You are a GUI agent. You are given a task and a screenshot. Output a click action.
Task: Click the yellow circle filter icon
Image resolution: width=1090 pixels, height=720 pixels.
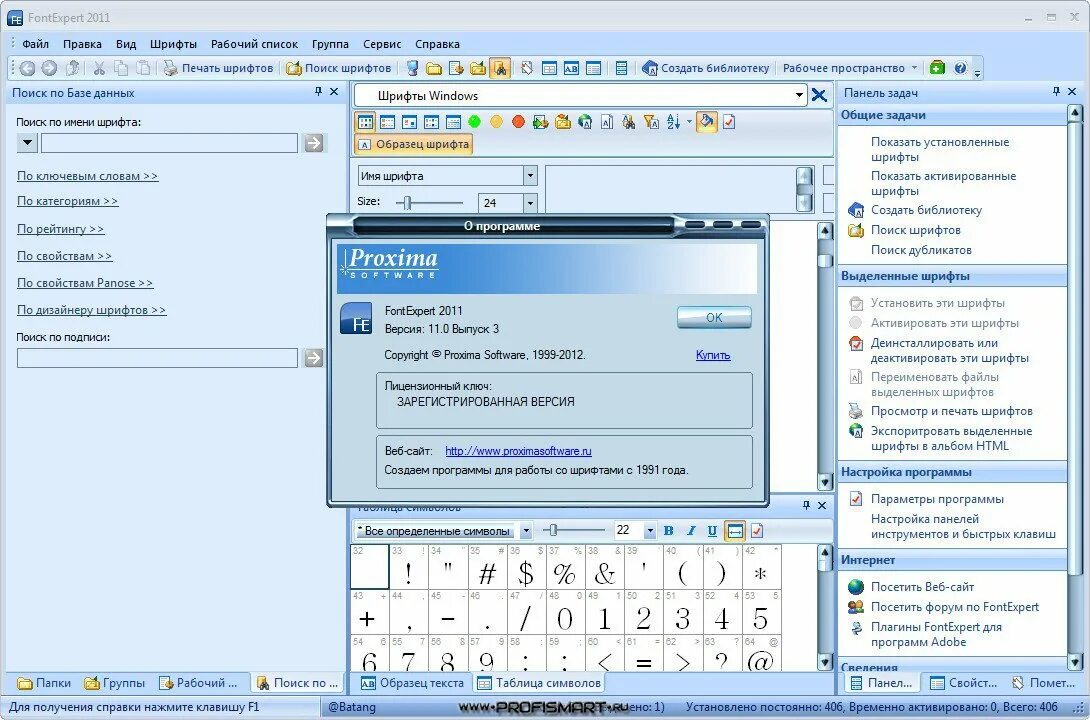496,122
